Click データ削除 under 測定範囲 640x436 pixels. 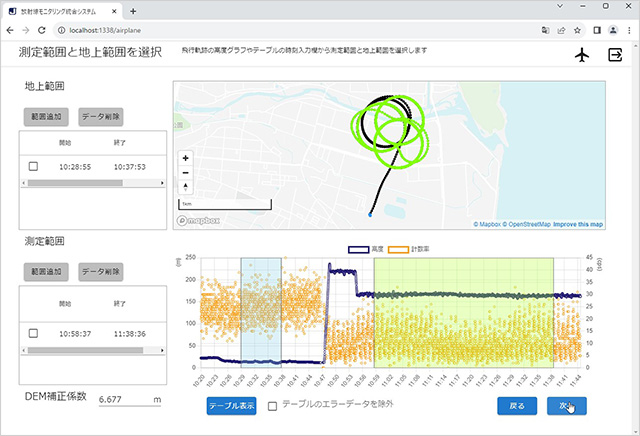tap(100, 272)
